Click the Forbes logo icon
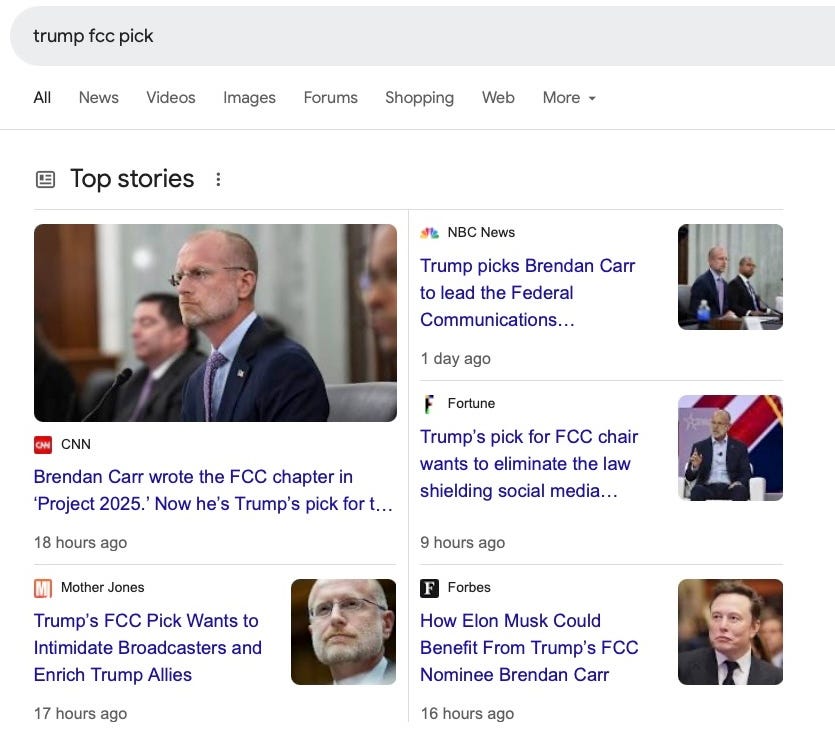 click(x=429, y=588)
